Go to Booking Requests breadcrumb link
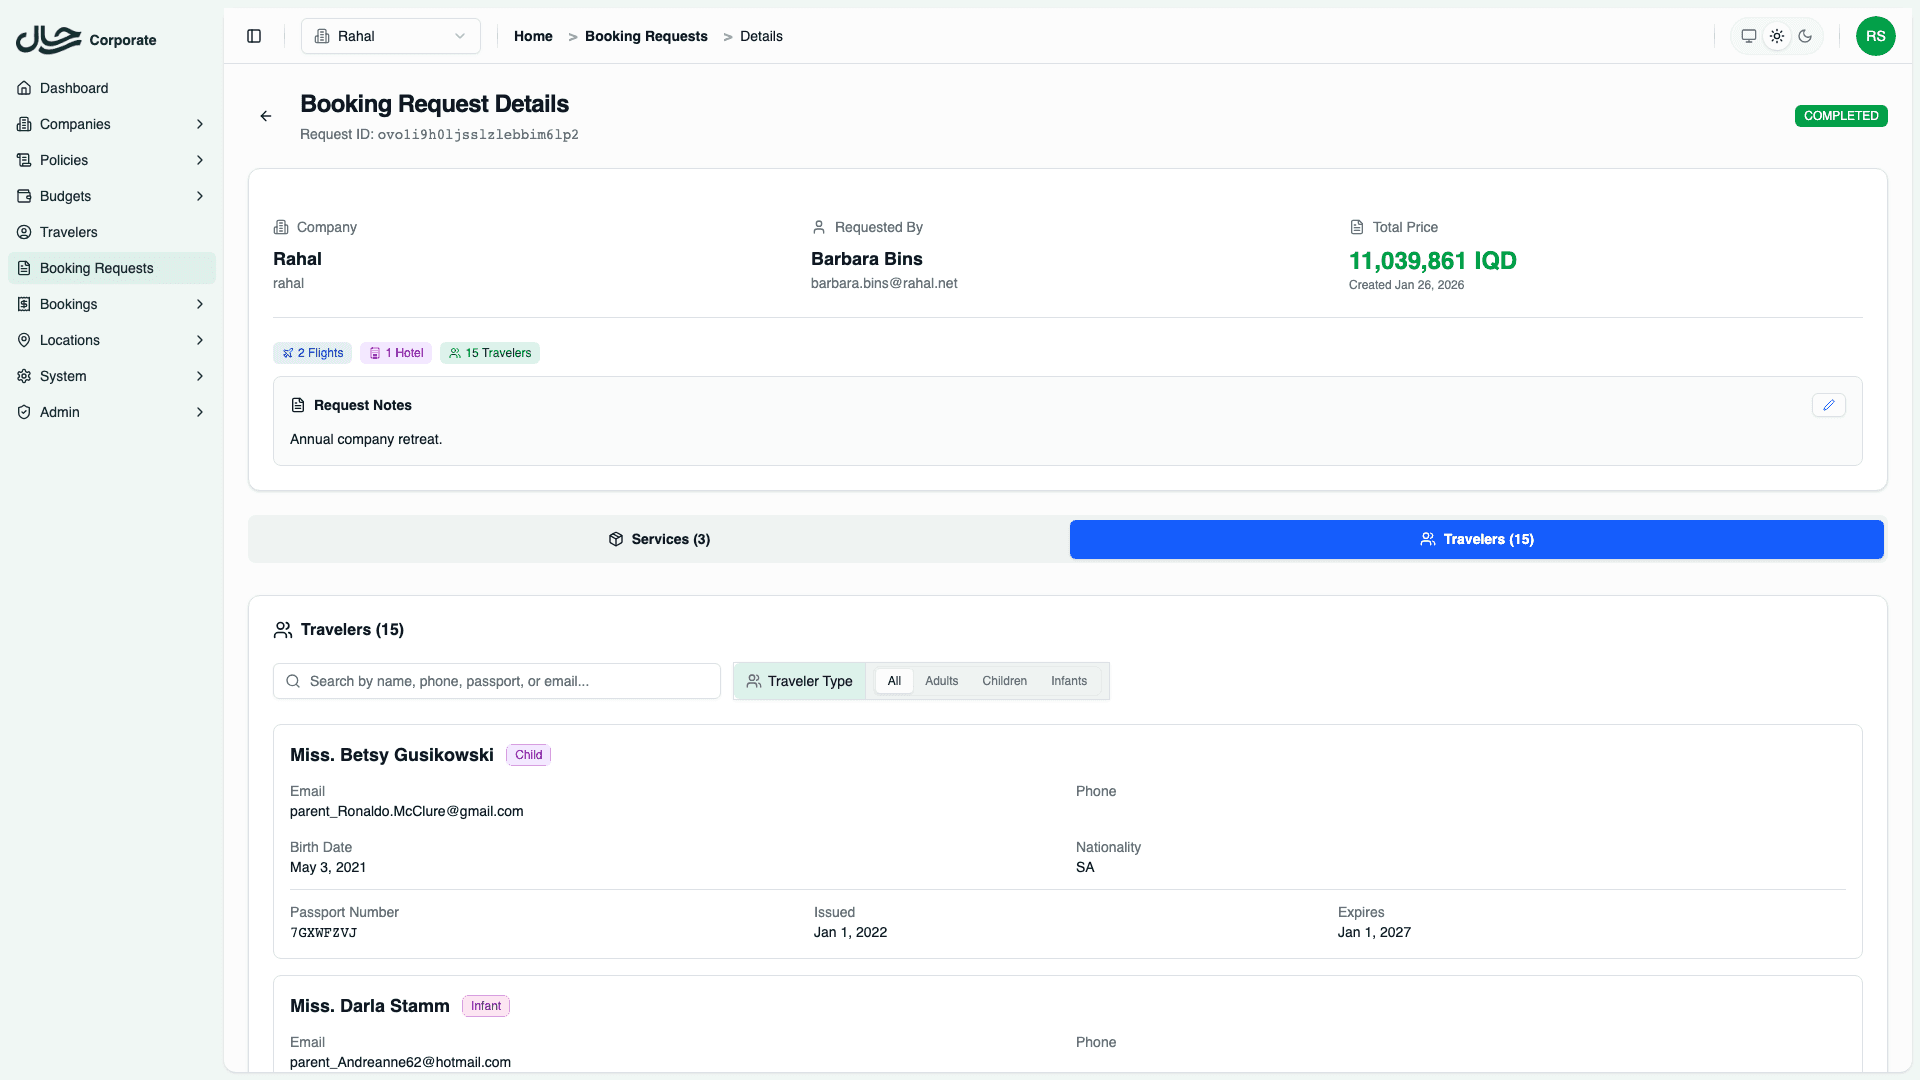1920x1080 pixels. (x=646, y=36)
